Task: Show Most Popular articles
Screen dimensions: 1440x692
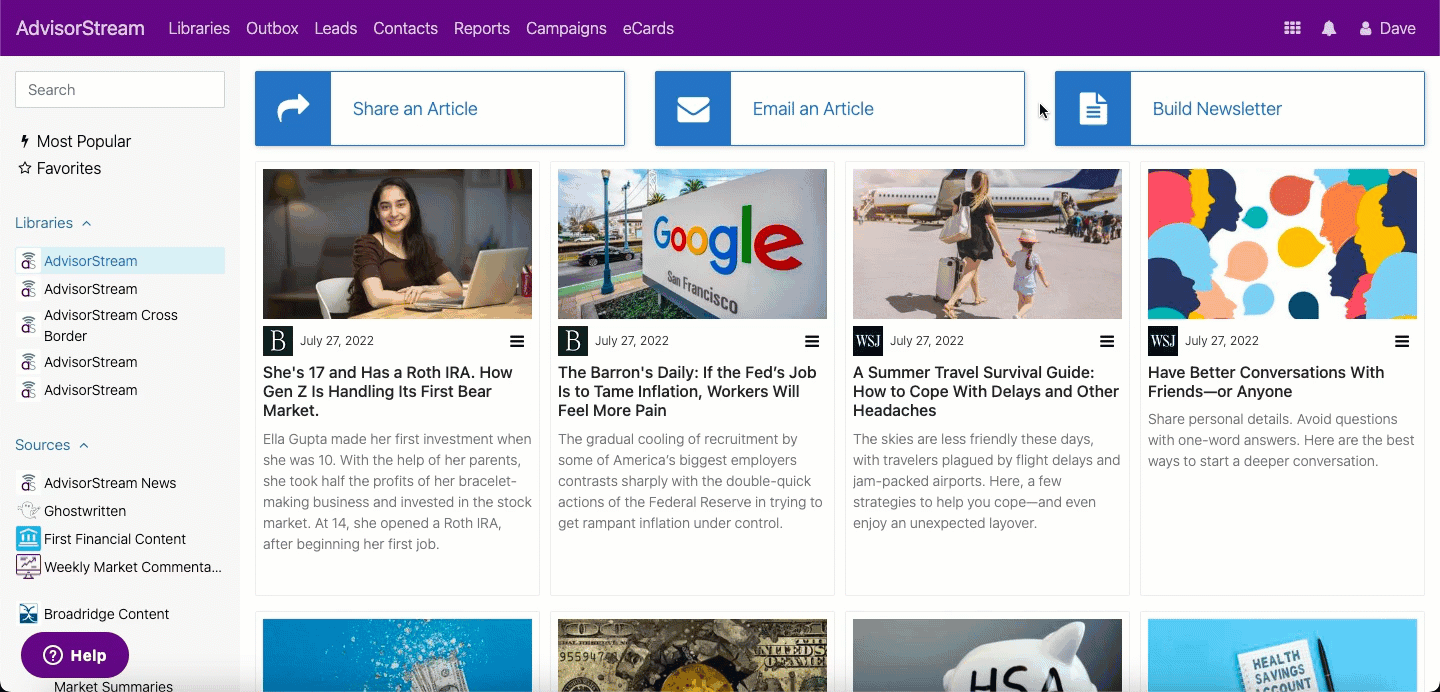Action: (x=76, y=142)
